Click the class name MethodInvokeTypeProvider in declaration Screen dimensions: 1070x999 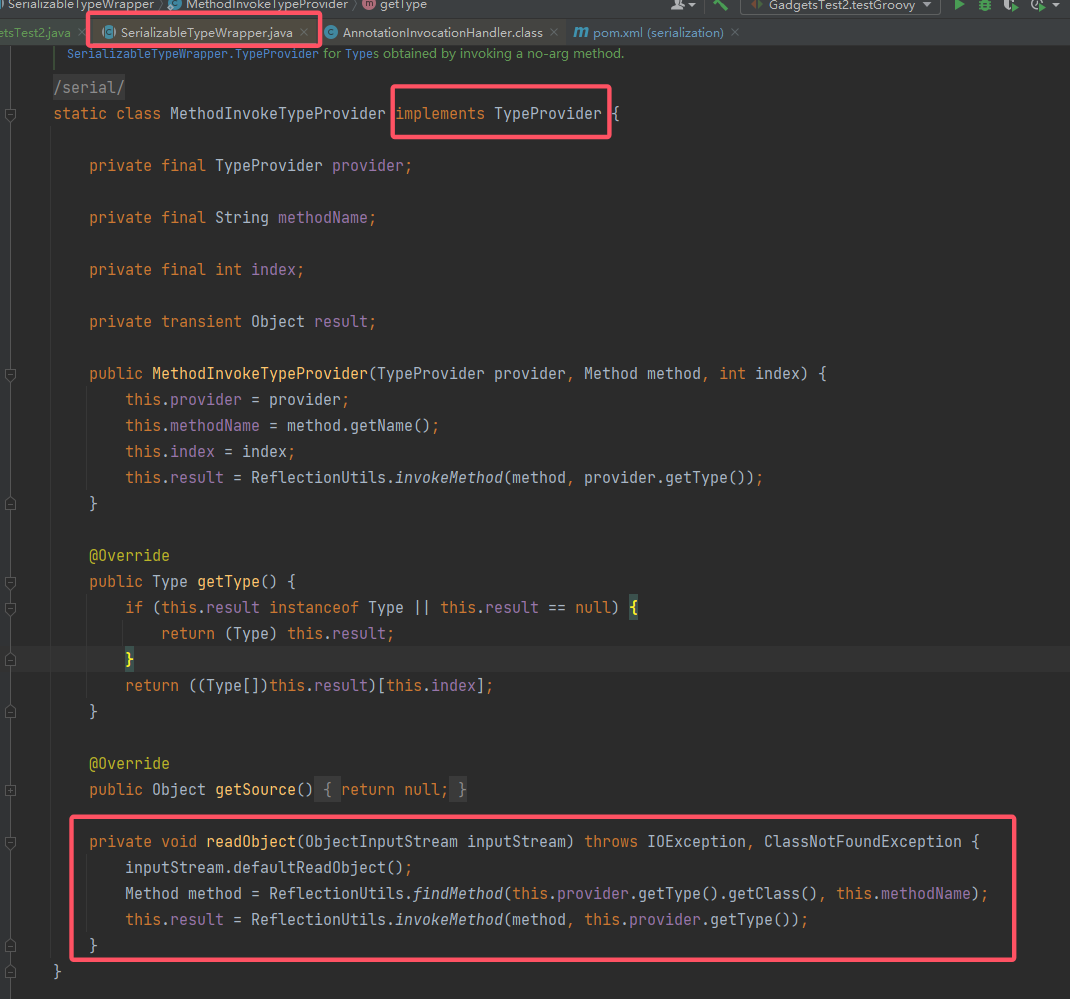pos(277,114)
